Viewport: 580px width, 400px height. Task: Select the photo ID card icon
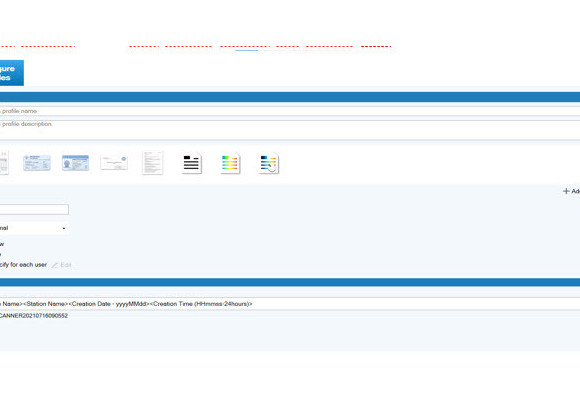coord(75,163)
